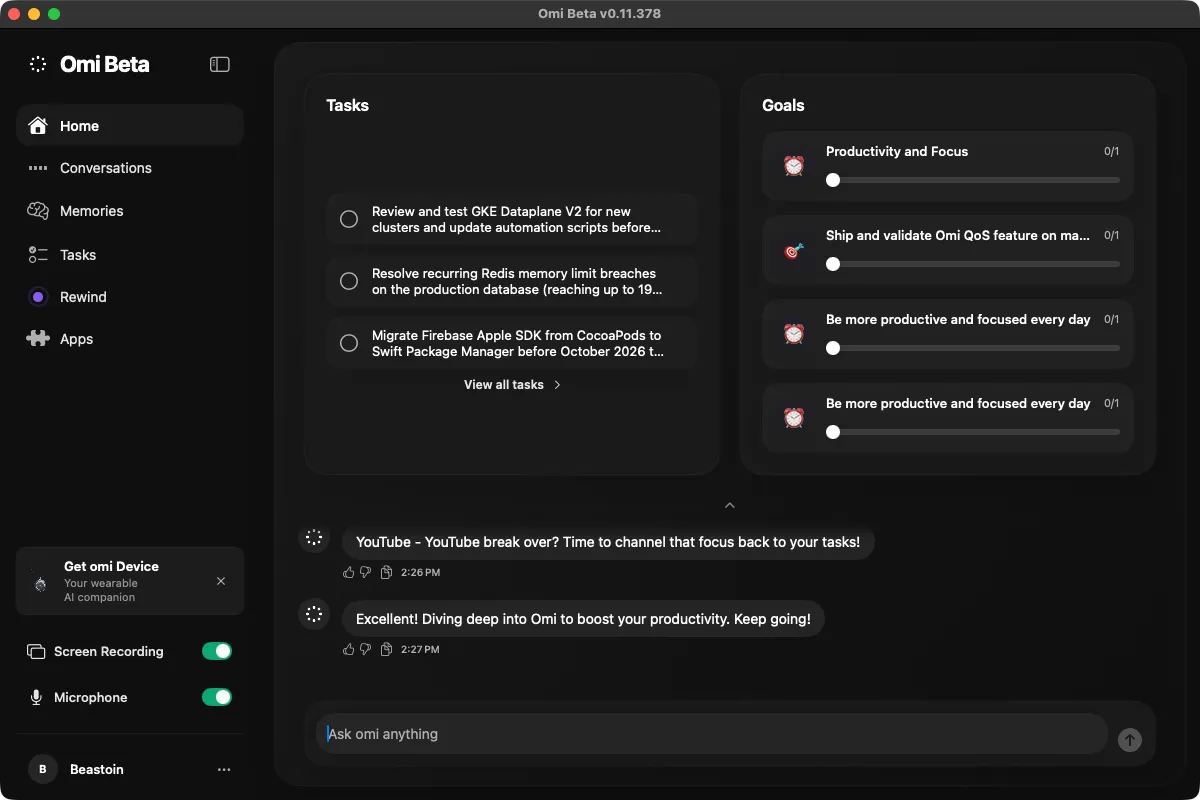1200x800 pixels.
Task: Click the YouTube break over message bubble
Action: [608, 542]
